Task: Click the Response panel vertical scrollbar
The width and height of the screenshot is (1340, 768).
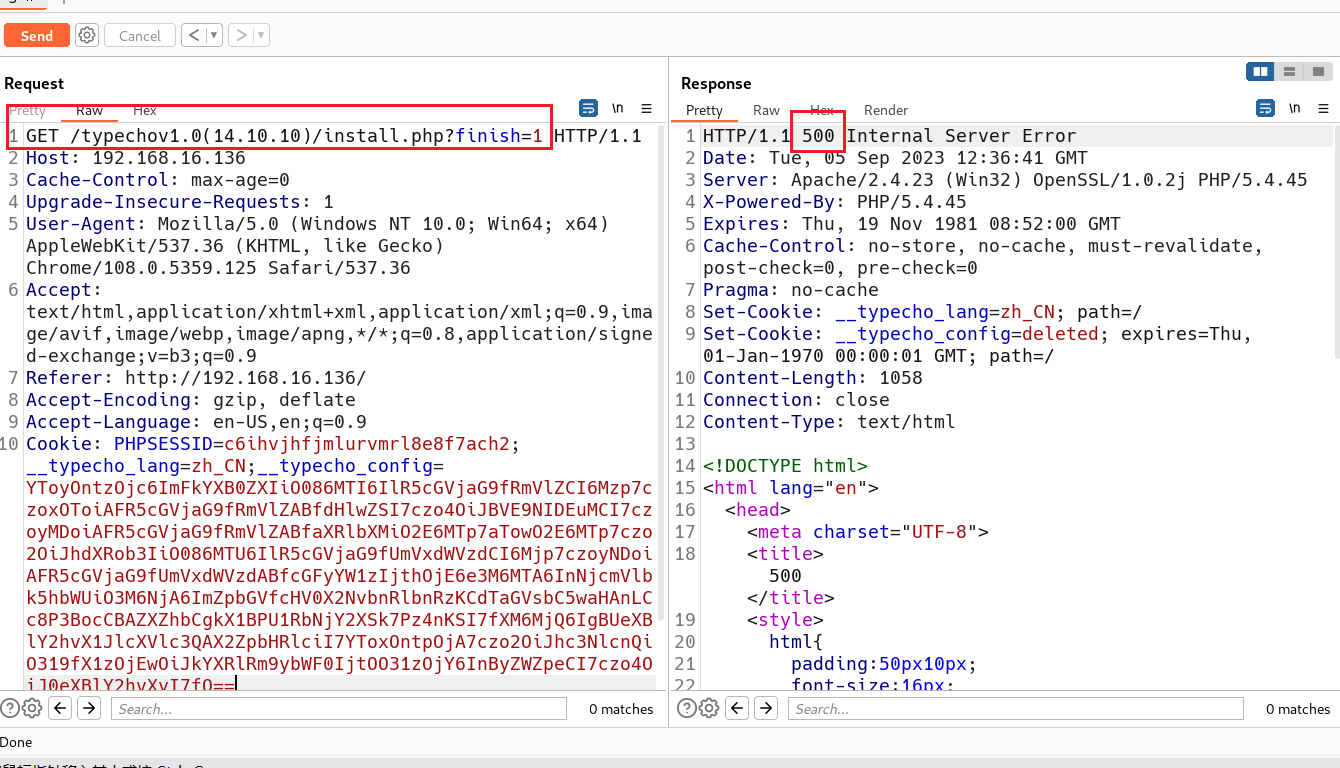Action: coord(1336,240)
